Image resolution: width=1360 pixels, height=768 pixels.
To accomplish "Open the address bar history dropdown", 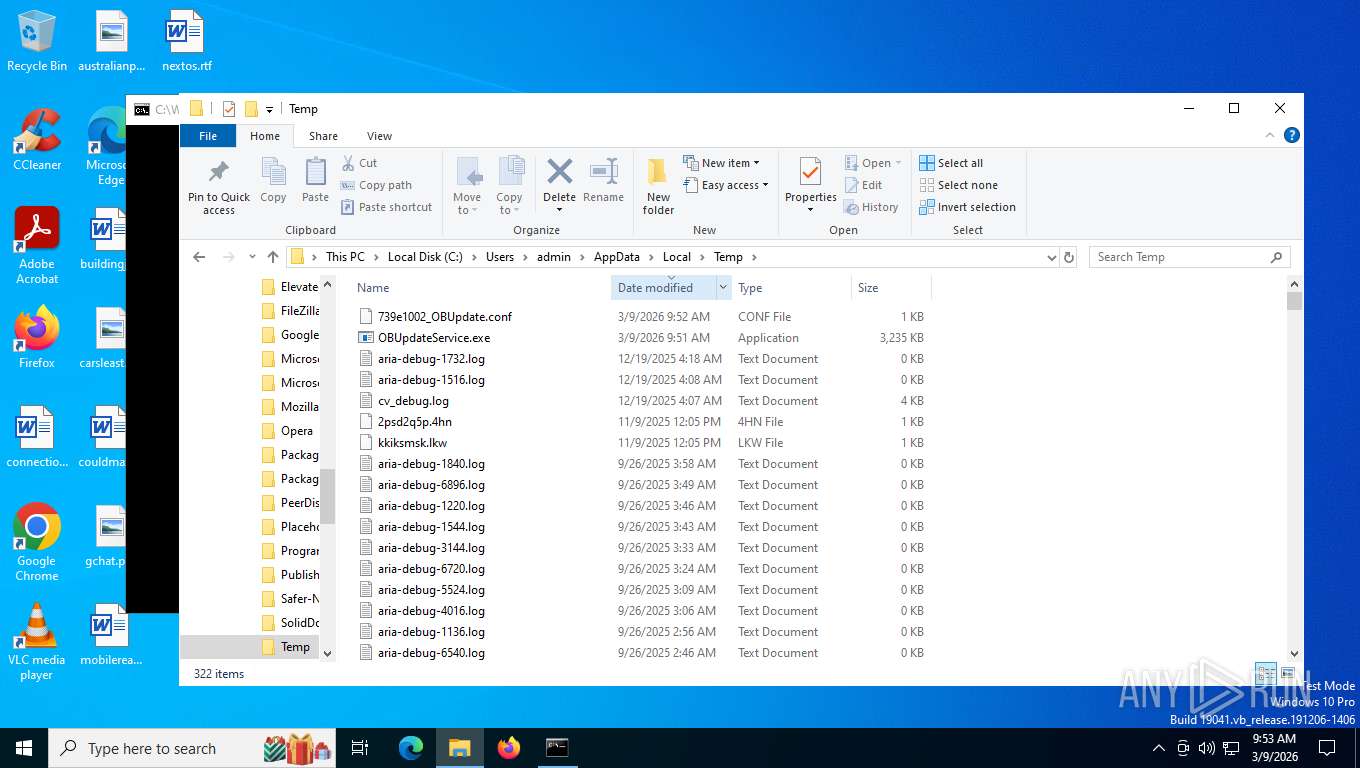I will click(1051, 257).
